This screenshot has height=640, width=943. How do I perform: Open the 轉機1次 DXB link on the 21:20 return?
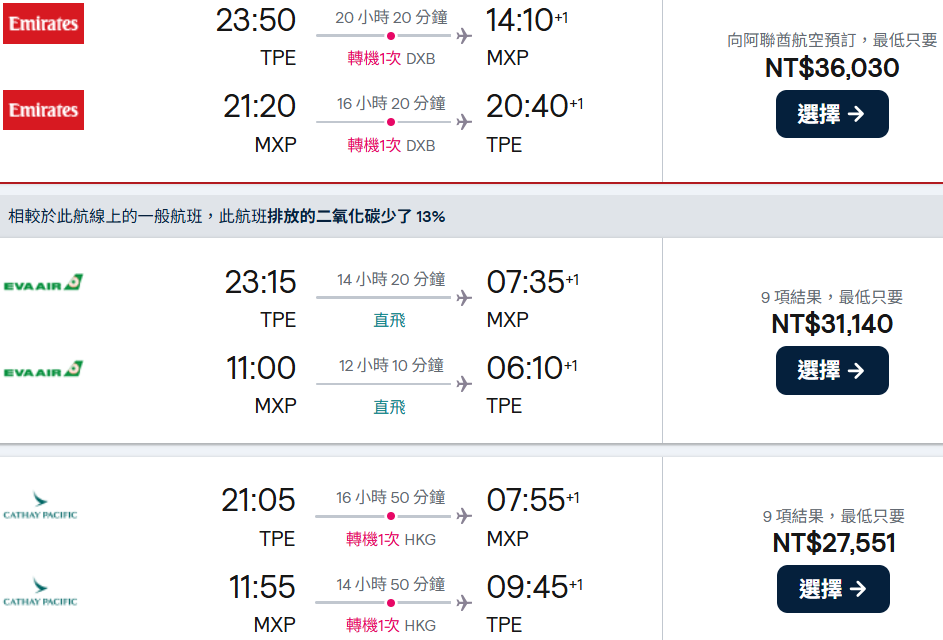pos(391,145)
